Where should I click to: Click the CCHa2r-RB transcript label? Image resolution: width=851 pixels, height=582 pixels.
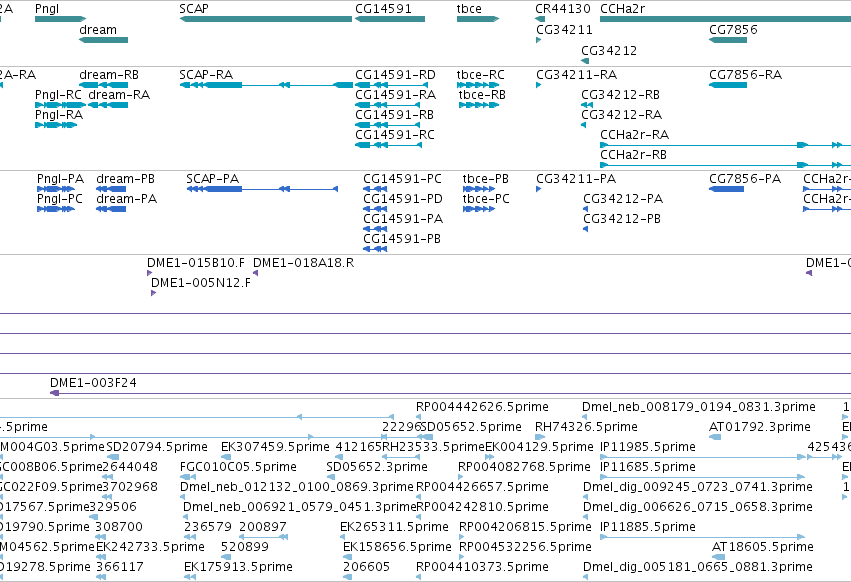click(x=633, y=155)
